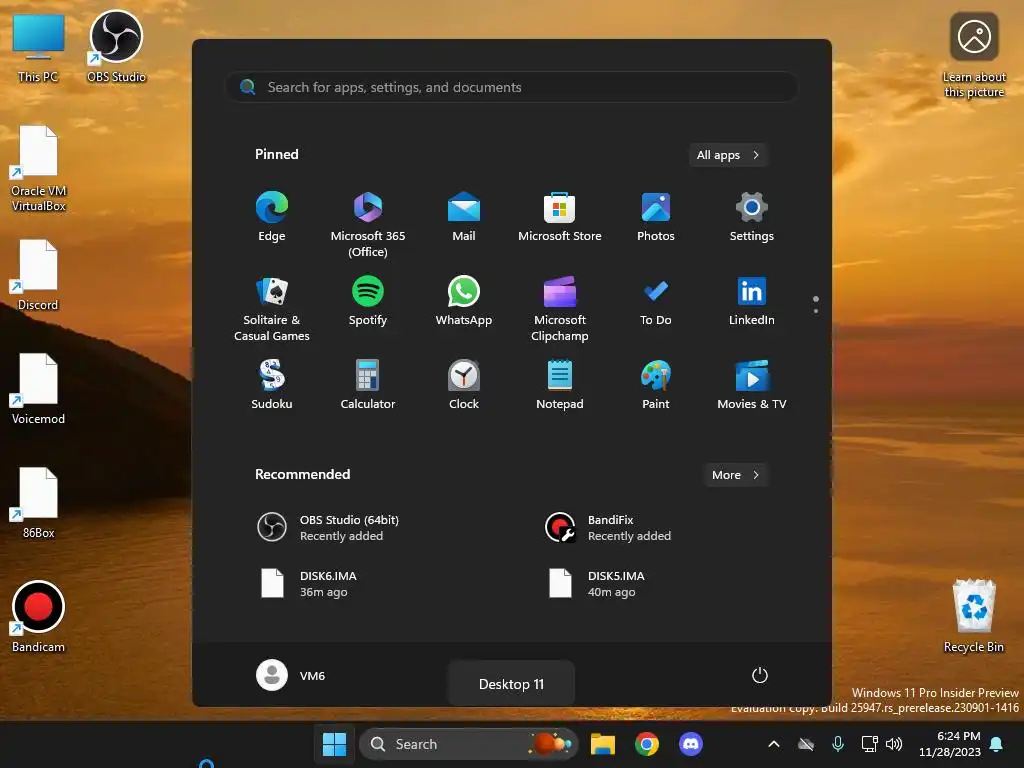Image resolution: width=1024 pixels, height=768 pixels.
Task: Select Discord desktop shortcut
Action: click(39, 275)
